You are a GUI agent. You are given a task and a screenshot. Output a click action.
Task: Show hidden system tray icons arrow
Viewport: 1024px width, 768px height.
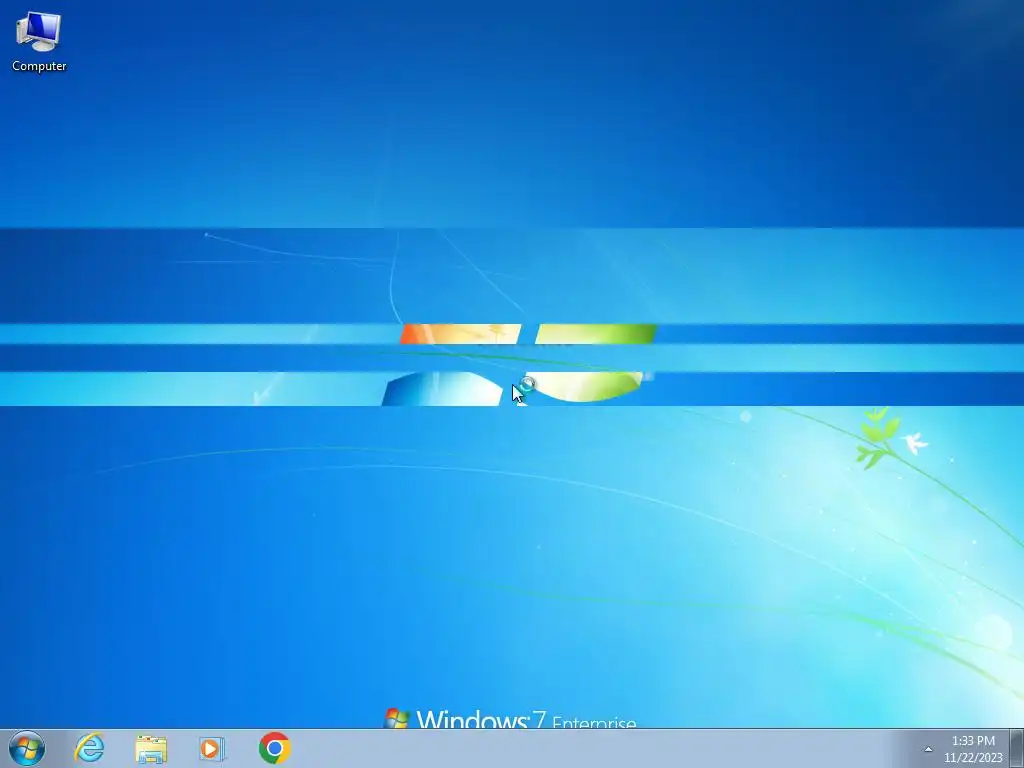click(x=928, y=749)
